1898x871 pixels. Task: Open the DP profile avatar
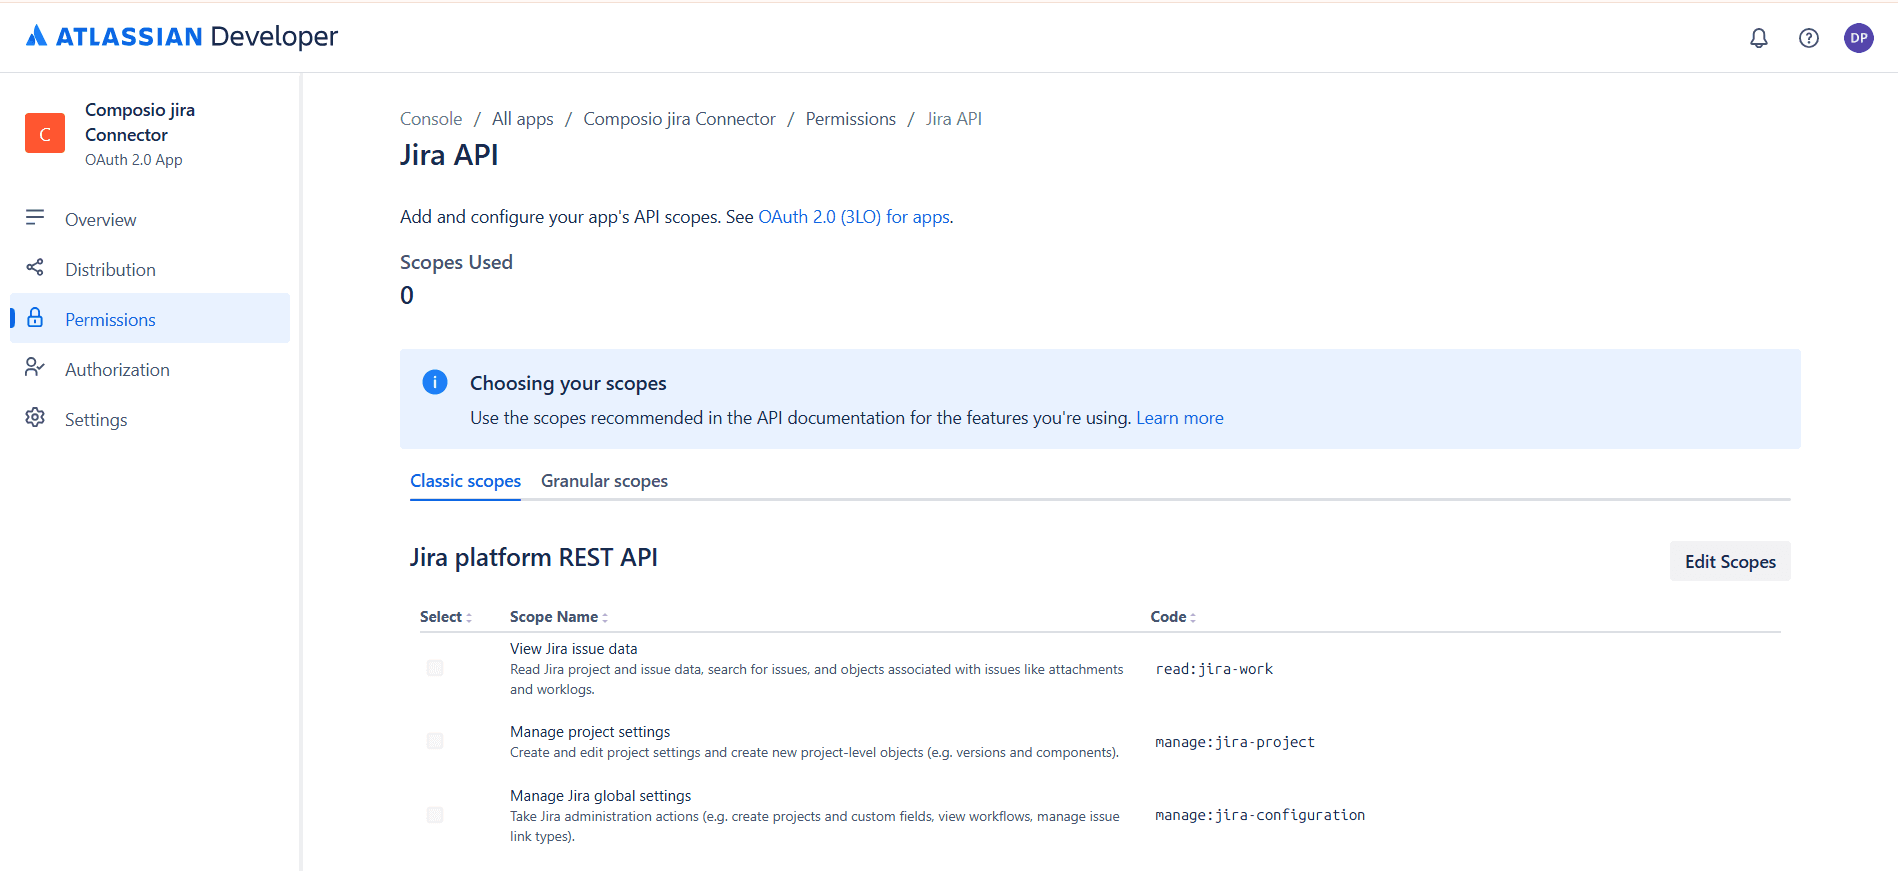(x=1858, y=38)
